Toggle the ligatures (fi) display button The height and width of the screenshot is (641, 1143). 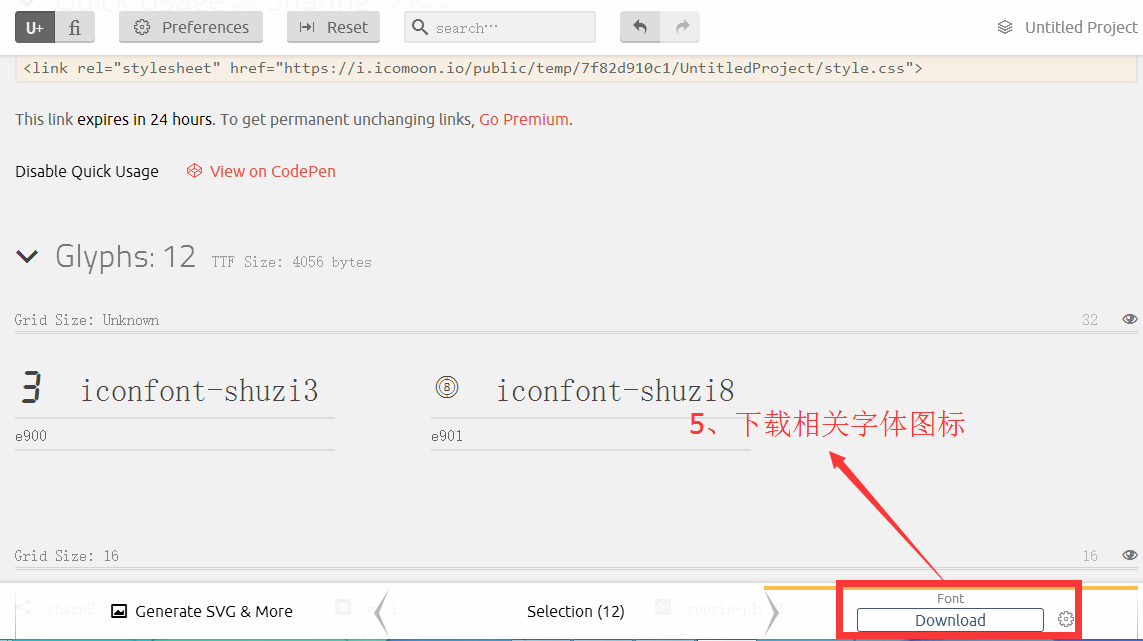coord(75,28)
